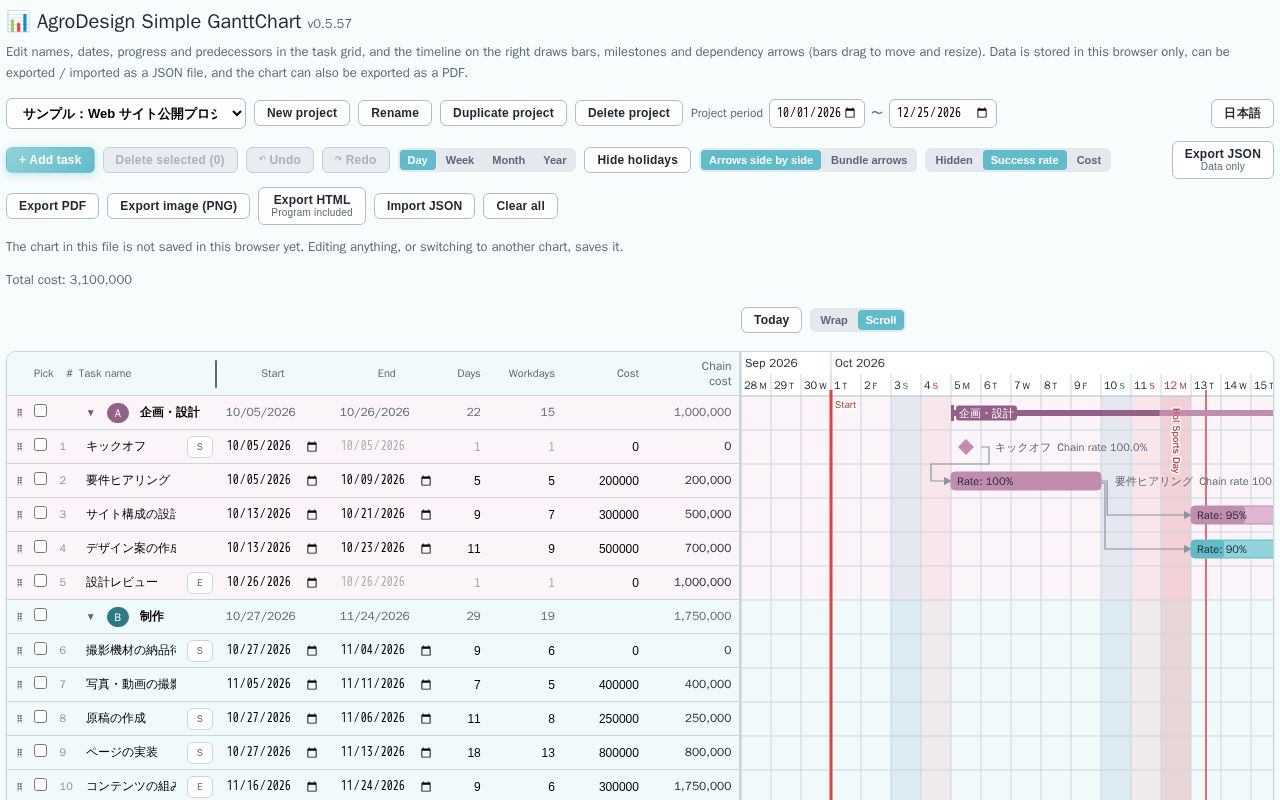Screen dimensions: 1280x800
Task: Set the bar label option to Hidden
Action: click(954, 160)
